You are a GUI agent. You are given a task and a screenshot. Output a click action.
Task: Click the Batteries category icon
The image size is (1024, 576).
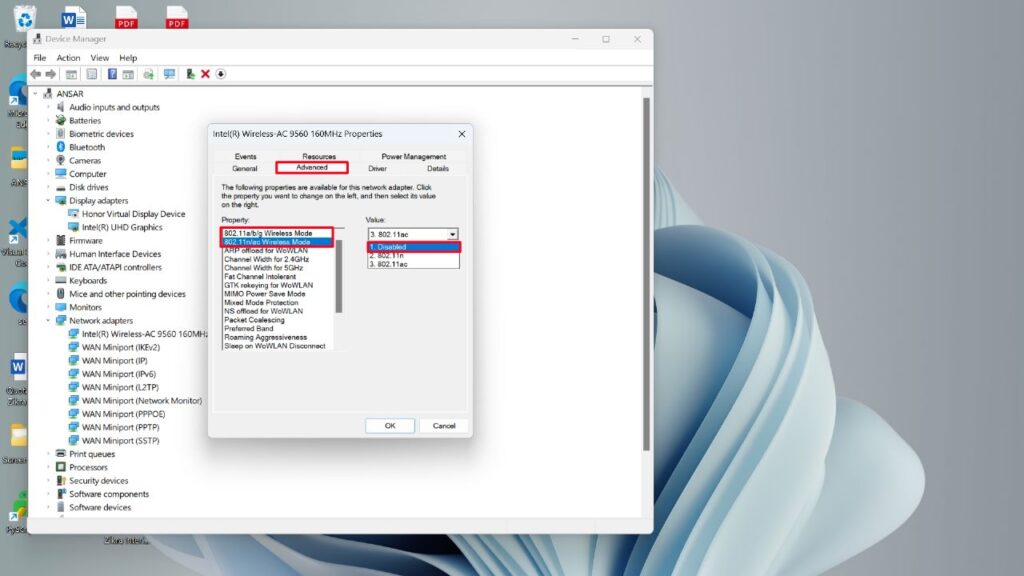tap(61, 120)
